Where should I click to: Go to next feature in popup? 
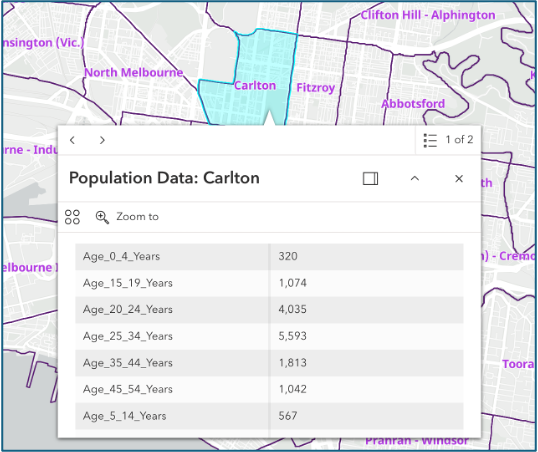pyautogui.click(x=102, y=140)
